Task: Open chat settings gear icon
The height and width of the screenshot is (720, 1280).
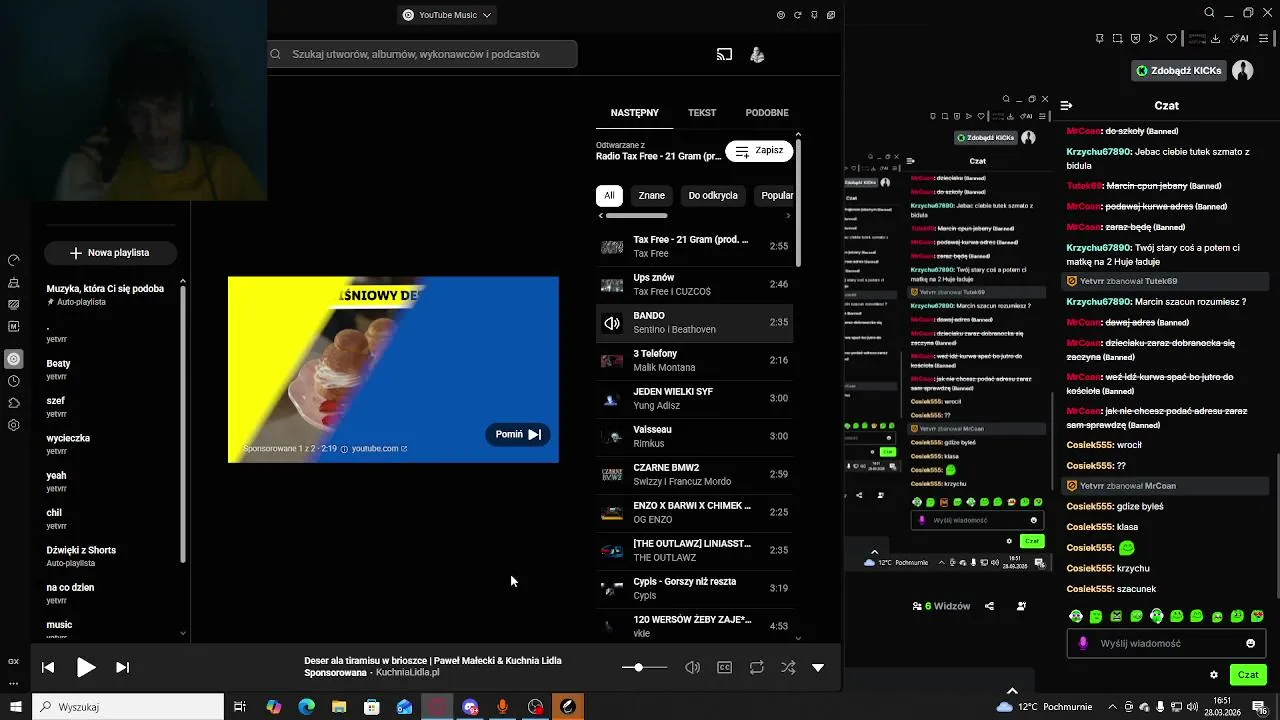Action: (1214, 675)
